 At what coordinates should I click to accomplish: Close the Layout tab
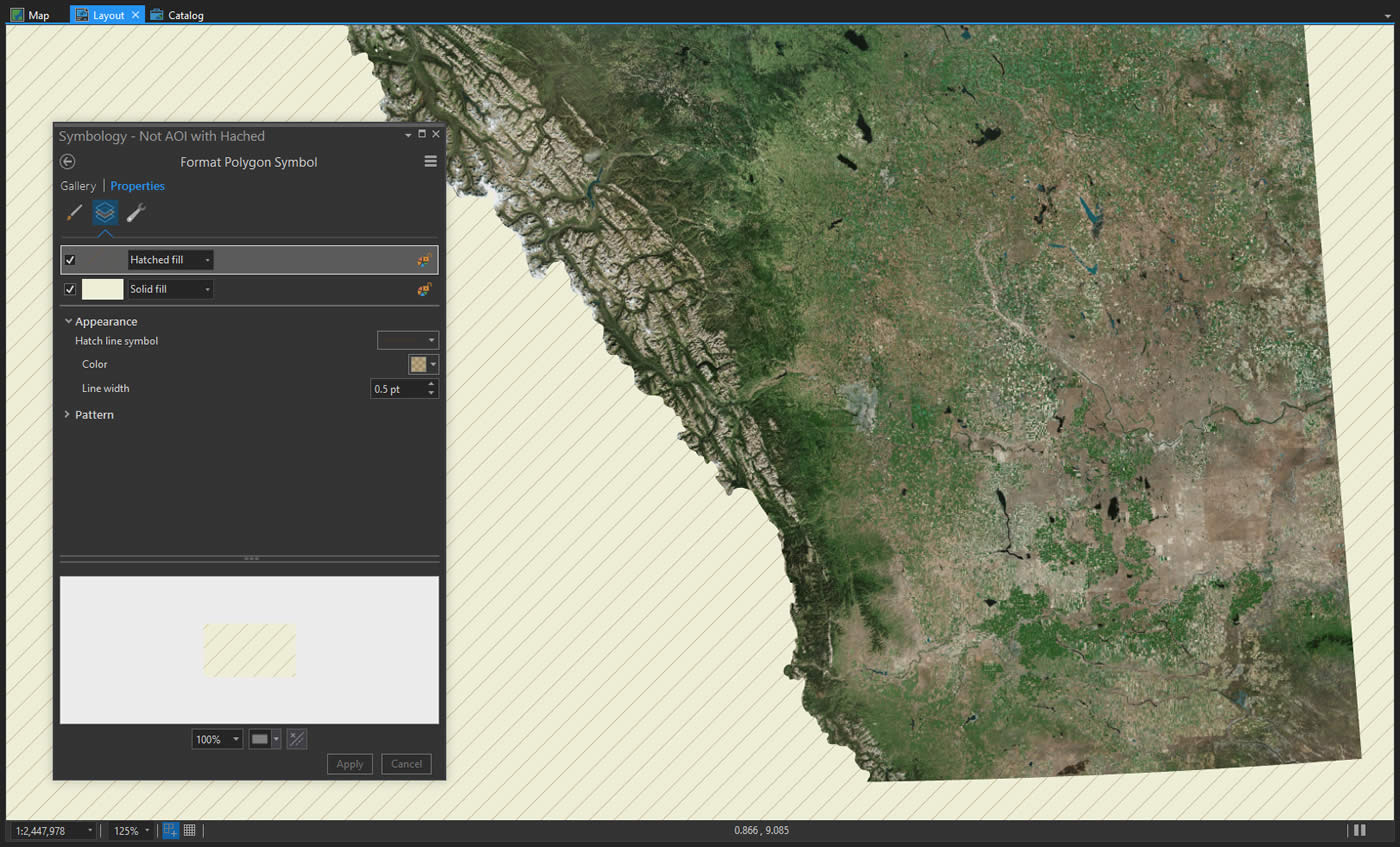click(x=136, y=15)
